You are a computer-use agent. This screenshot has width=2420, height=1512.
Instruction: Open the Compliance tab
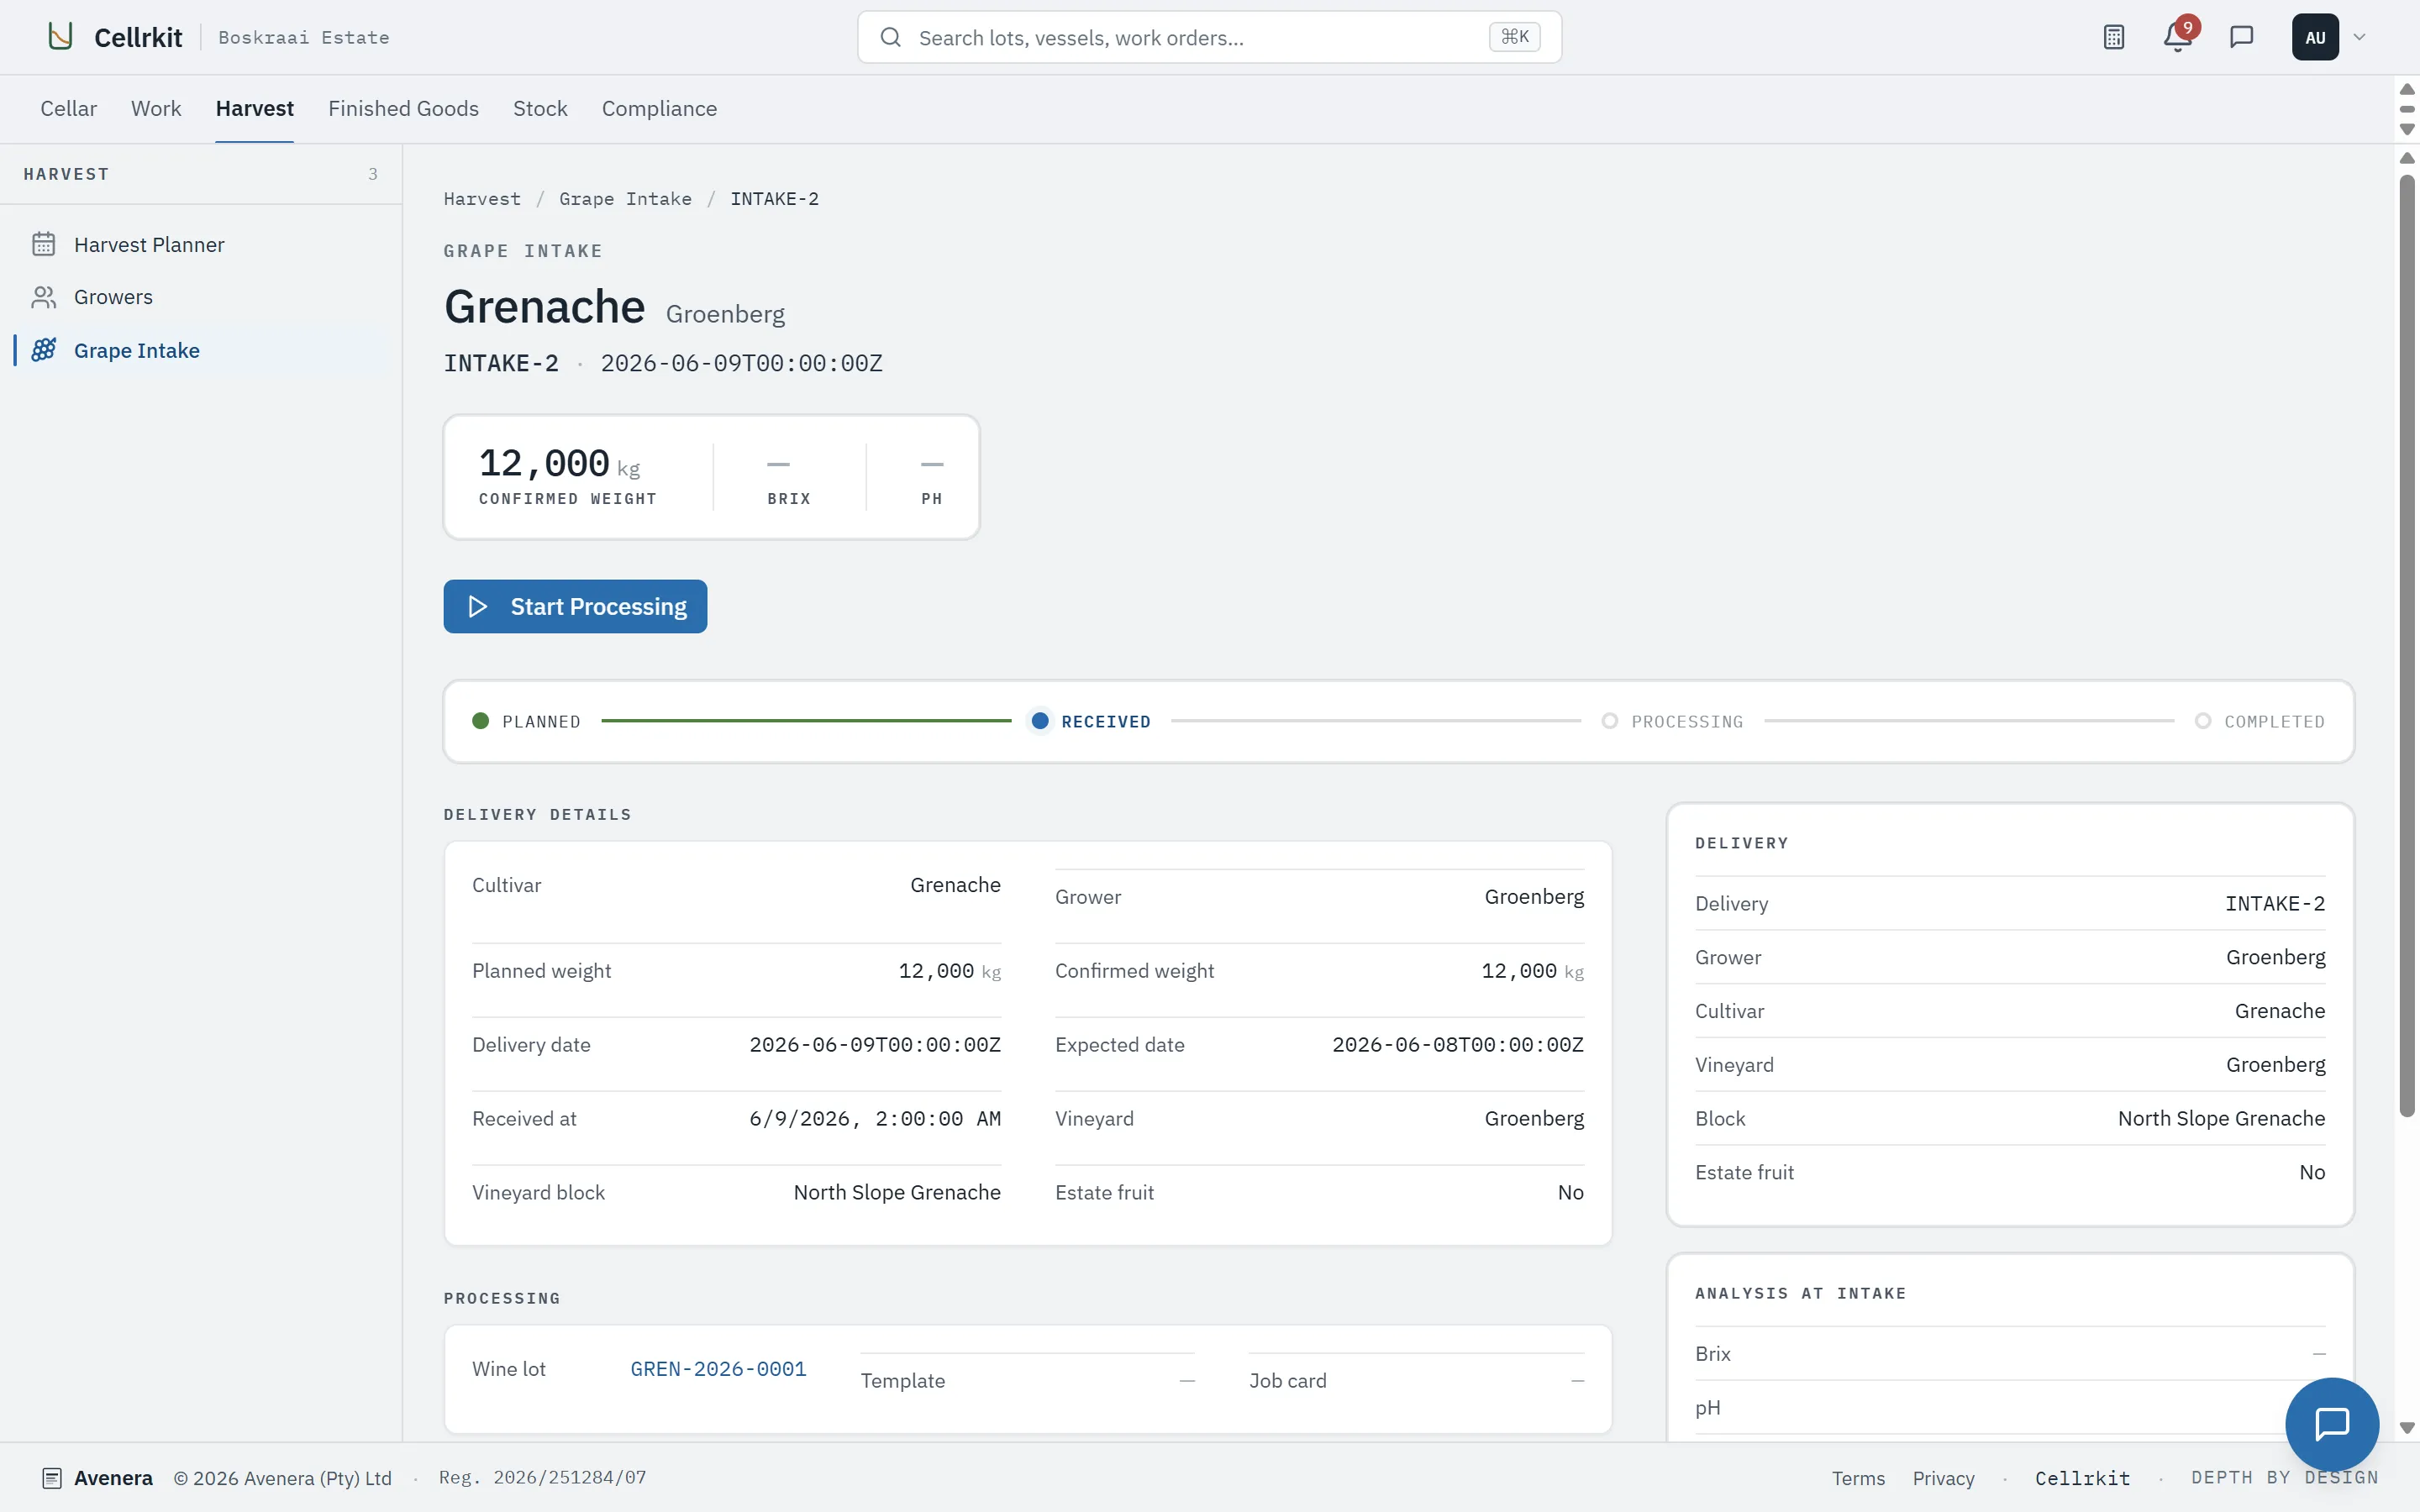tap(659, 108)
